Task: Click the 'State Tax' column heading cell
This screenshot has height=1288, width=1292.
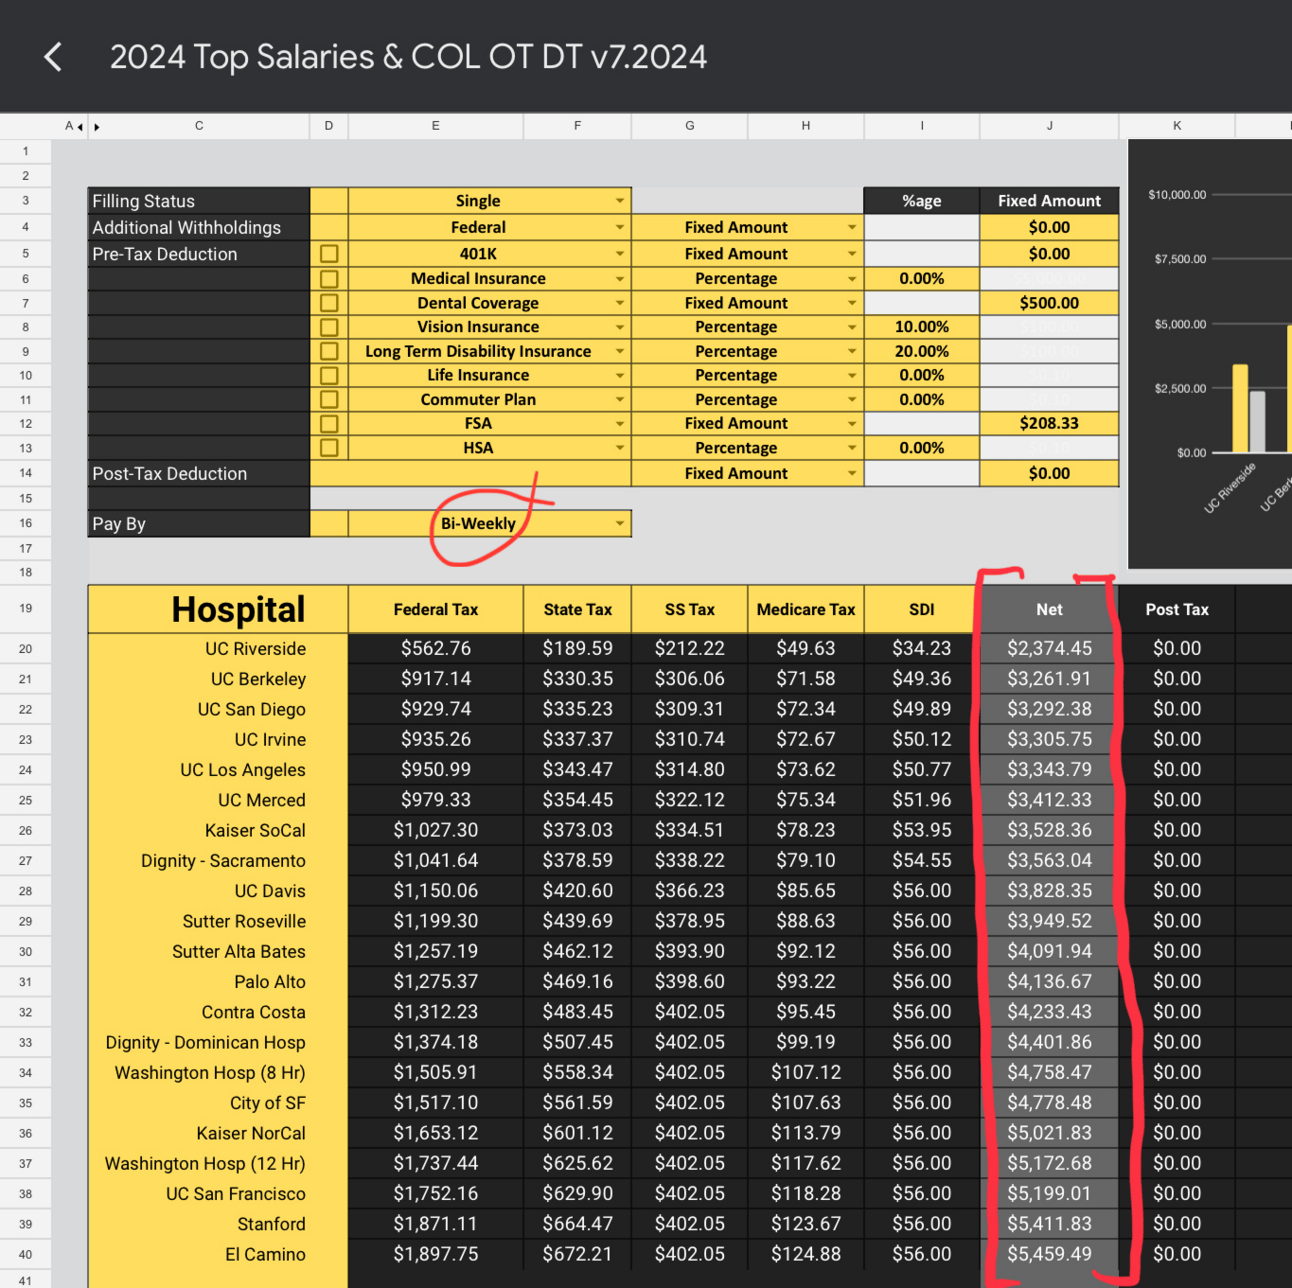Action: click(578, 609)
